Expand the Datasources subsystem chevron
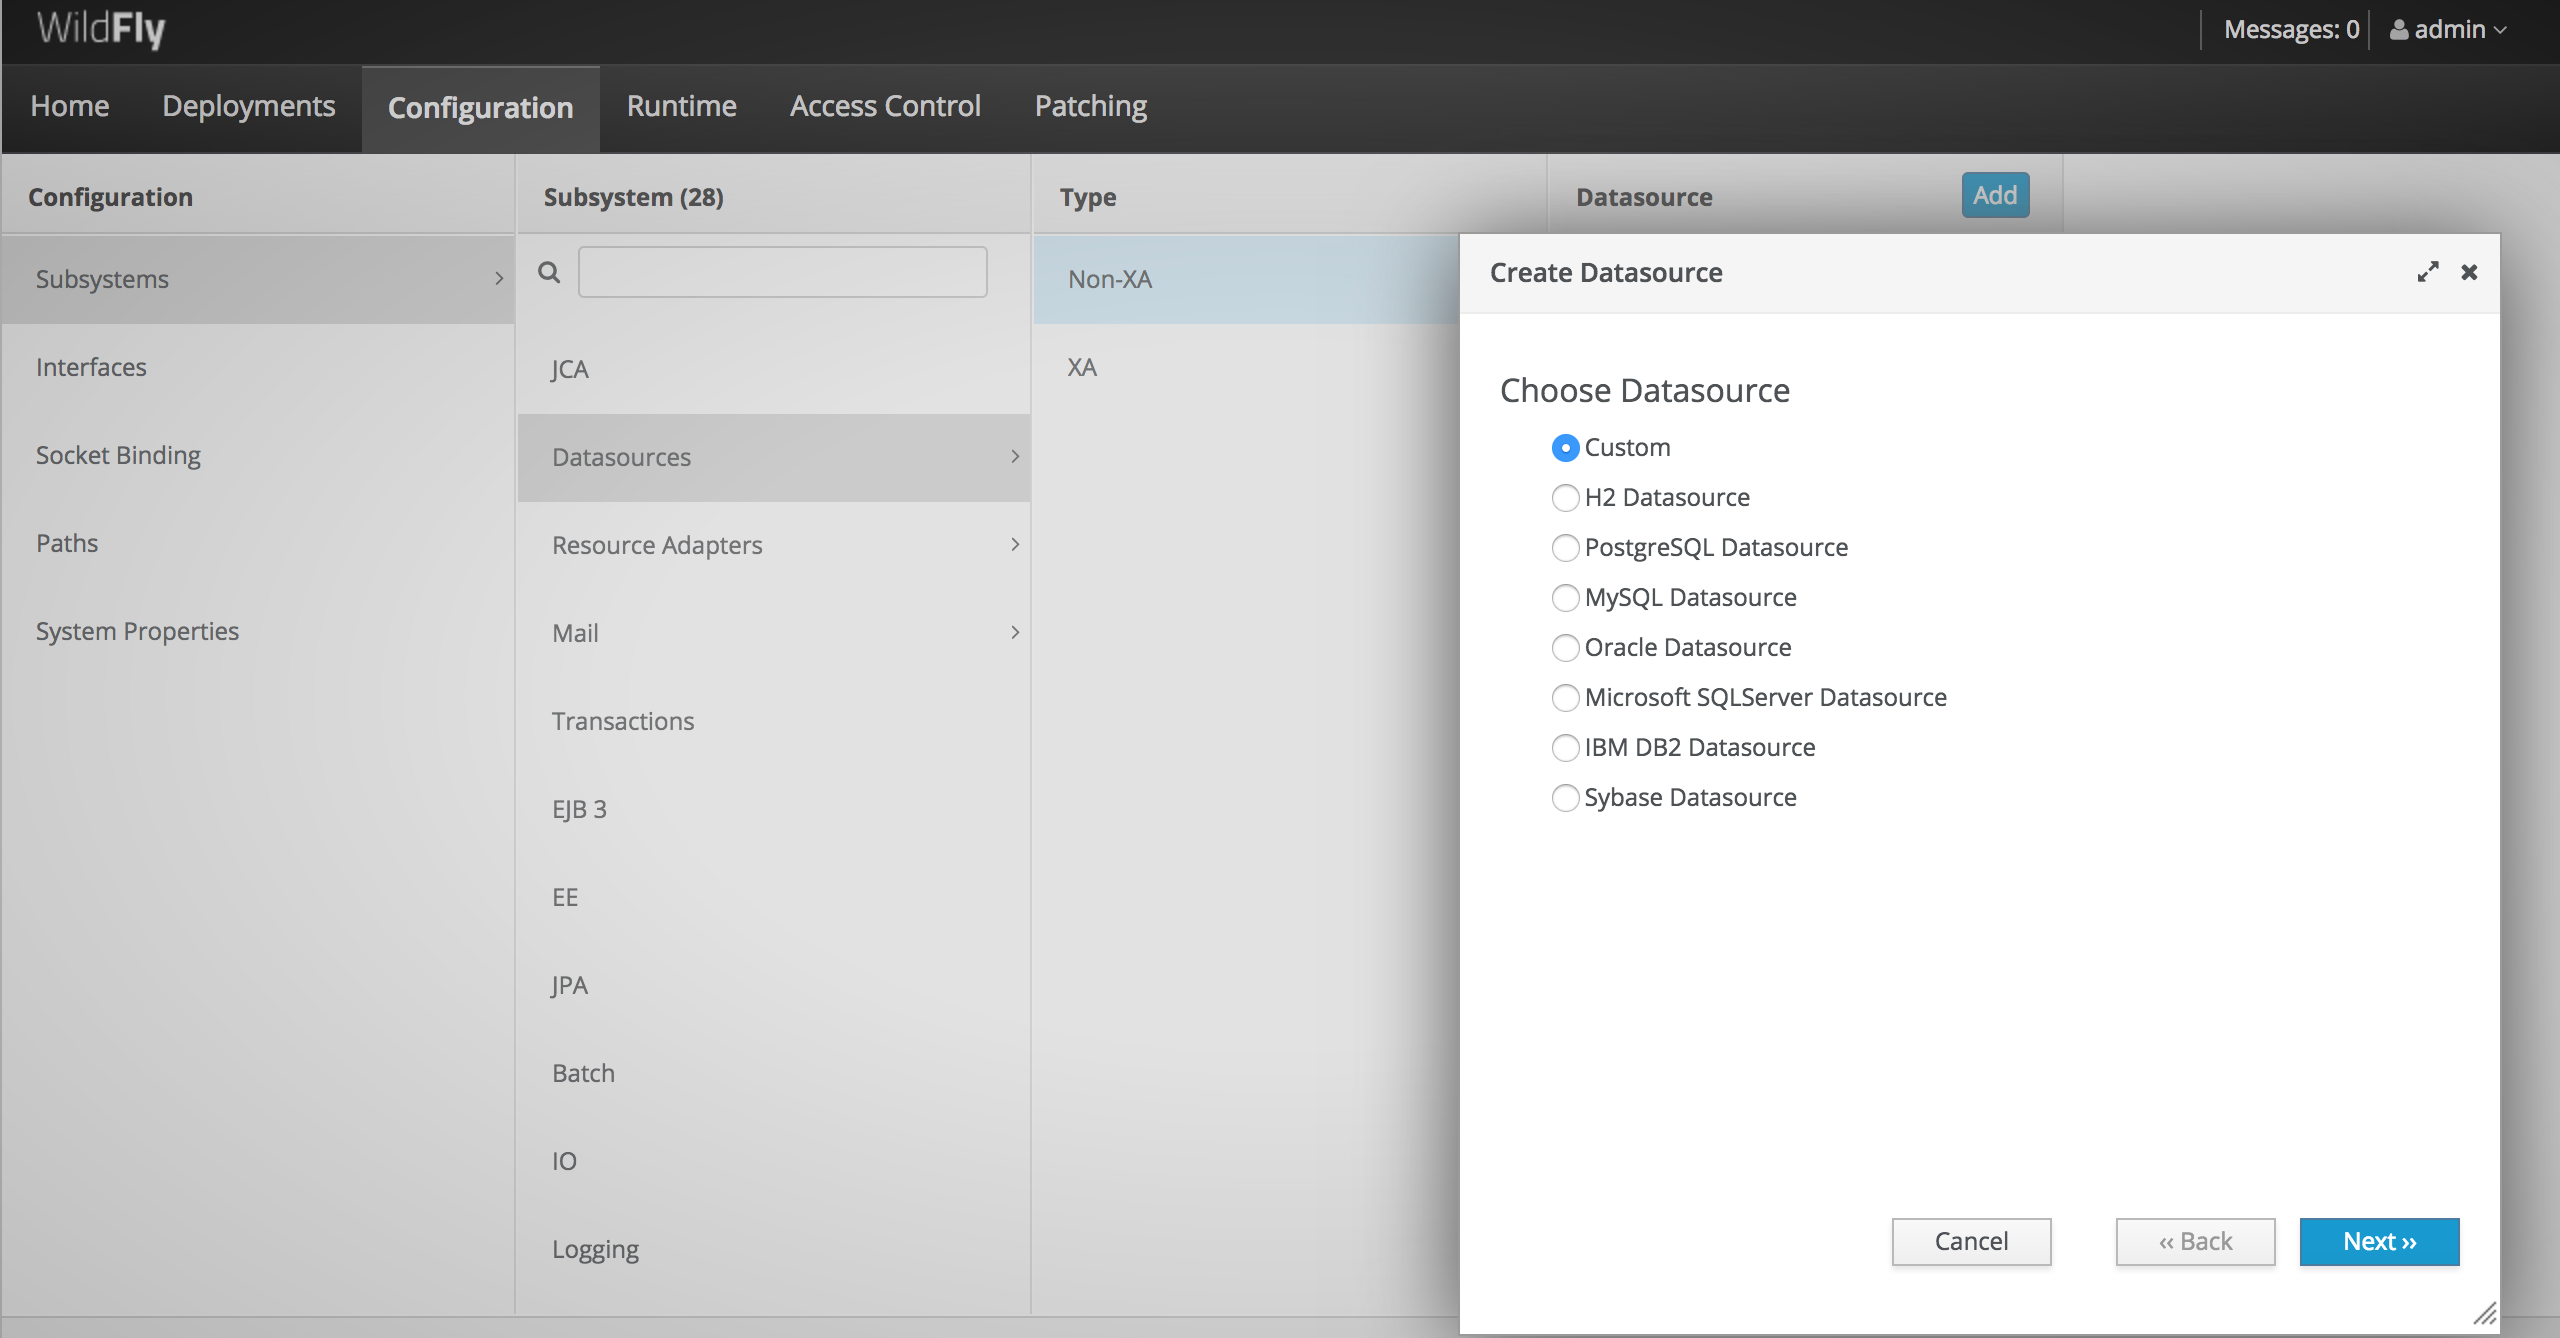This screenshot has width=2560, height=1338. click(1015, 457)
